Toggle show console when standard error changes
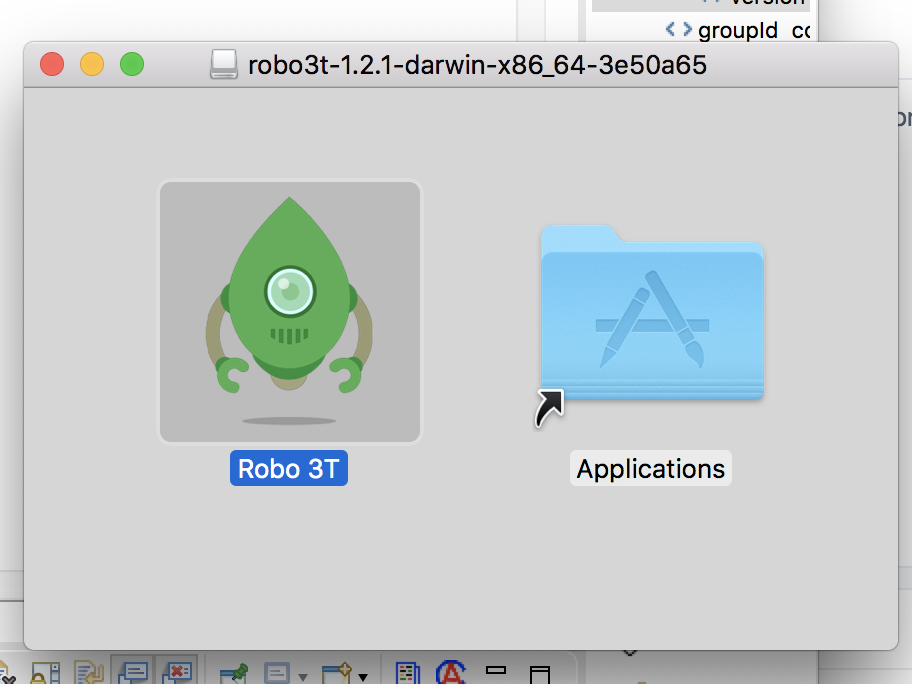This screenshot has width=912, height=684. [x=177, y=672]
